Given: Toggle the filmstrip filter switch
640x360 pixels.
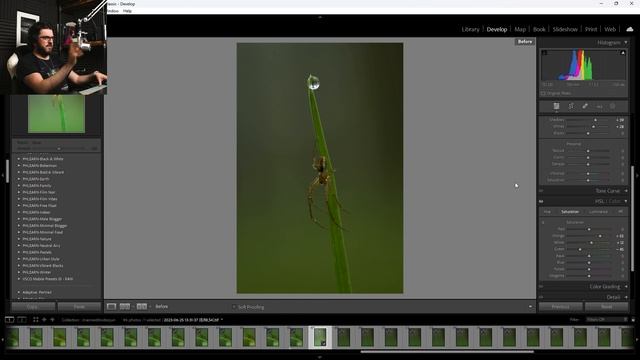Looking at the screenshot, I should click(633, 320).
